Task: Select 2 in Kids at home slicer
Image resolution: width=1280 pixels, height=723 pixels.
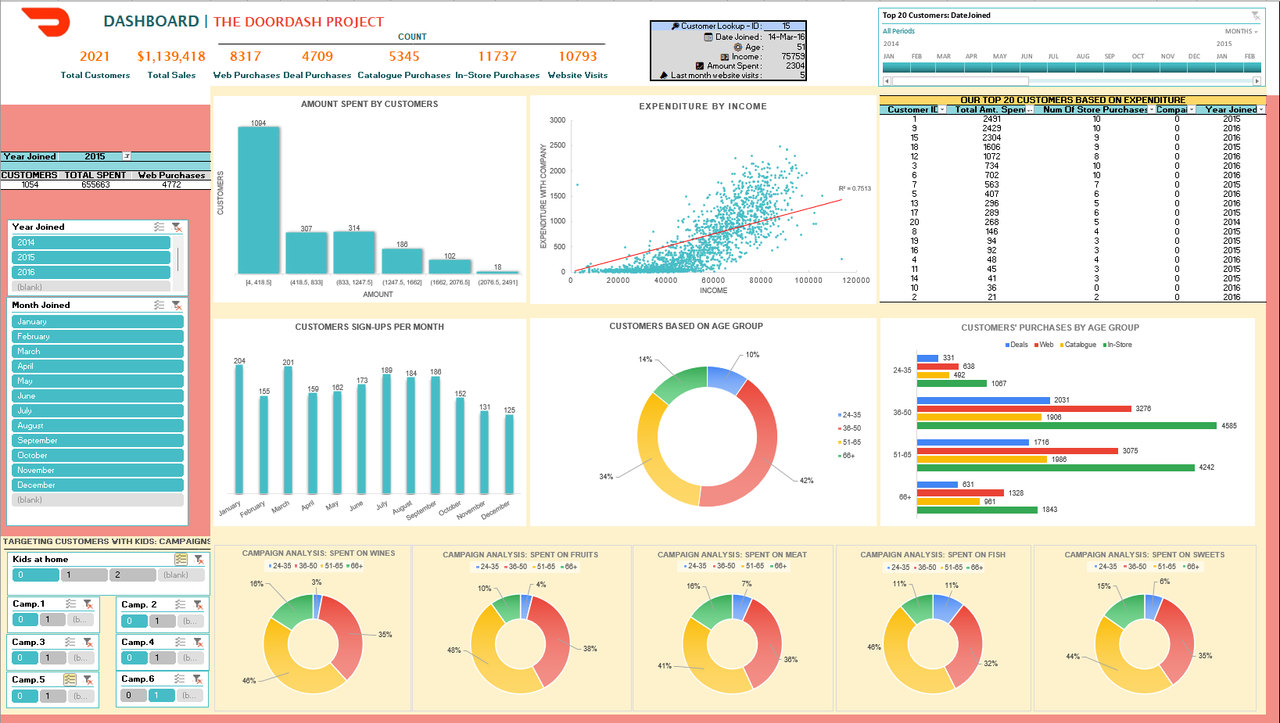Action: 132,576
